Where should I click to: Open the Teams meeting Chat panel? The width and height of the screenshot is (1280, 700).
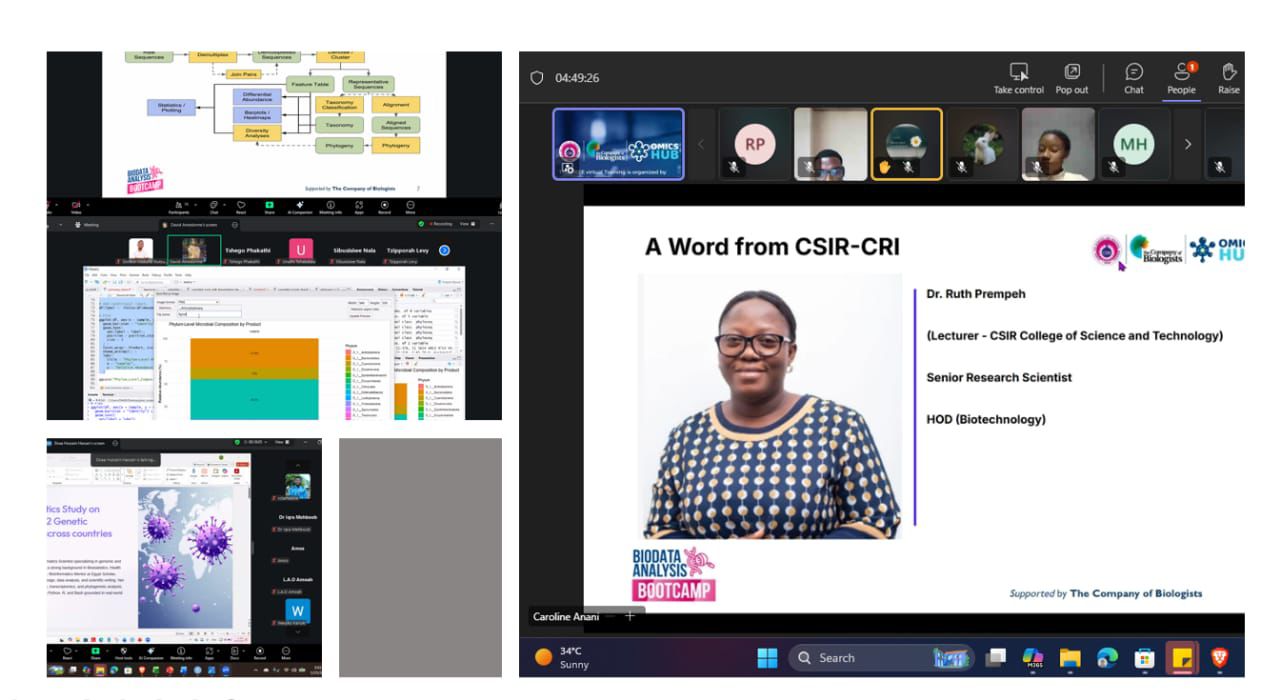[1133, 78]
